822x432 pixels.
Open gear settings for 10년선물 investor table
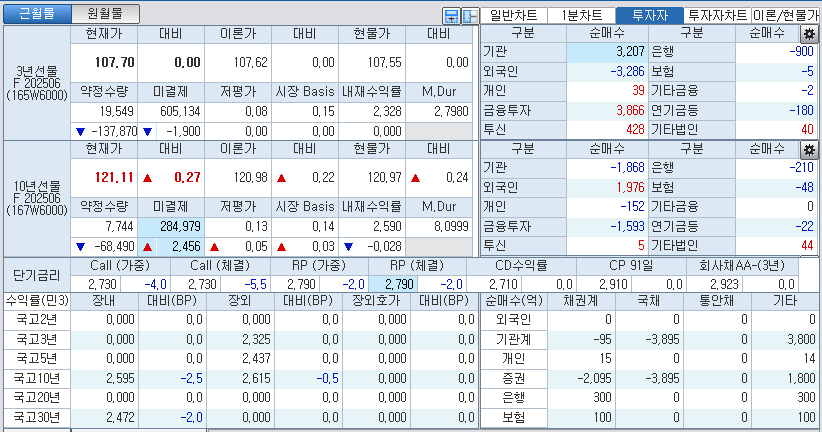point(809,150)
